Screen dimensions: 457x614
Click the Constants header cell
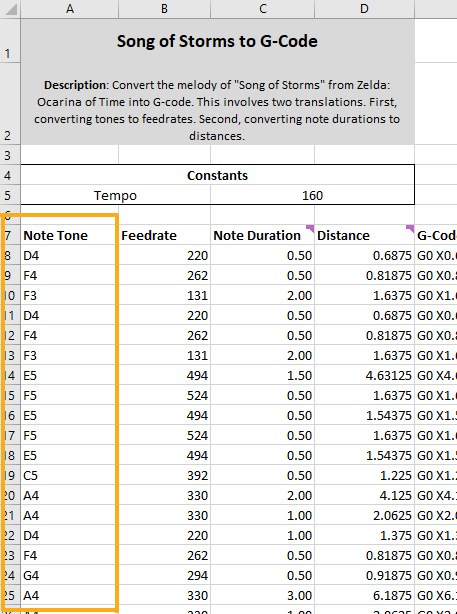point(217,175)
